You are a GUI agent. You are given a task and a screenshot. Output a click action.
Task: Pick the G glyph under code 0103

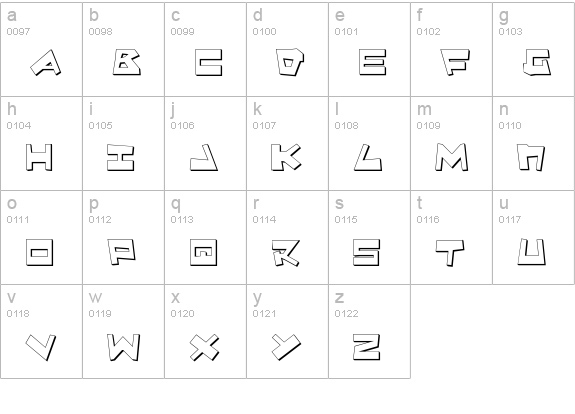[537, 62]
